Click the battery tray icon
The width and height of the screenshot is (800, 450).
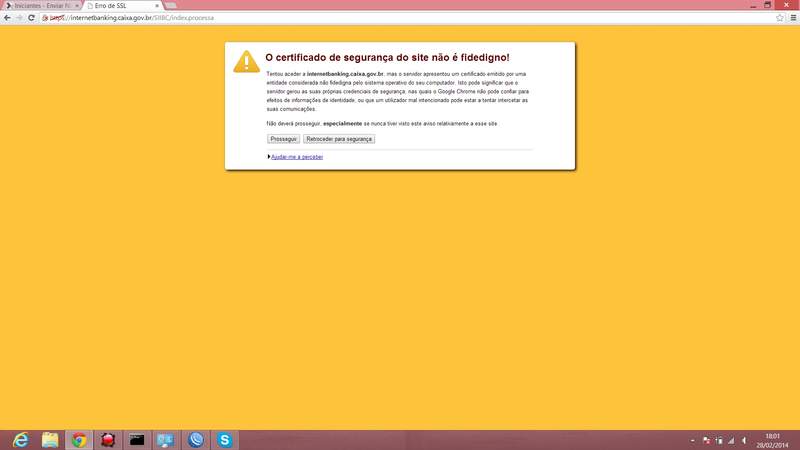(x=719, y=440)
